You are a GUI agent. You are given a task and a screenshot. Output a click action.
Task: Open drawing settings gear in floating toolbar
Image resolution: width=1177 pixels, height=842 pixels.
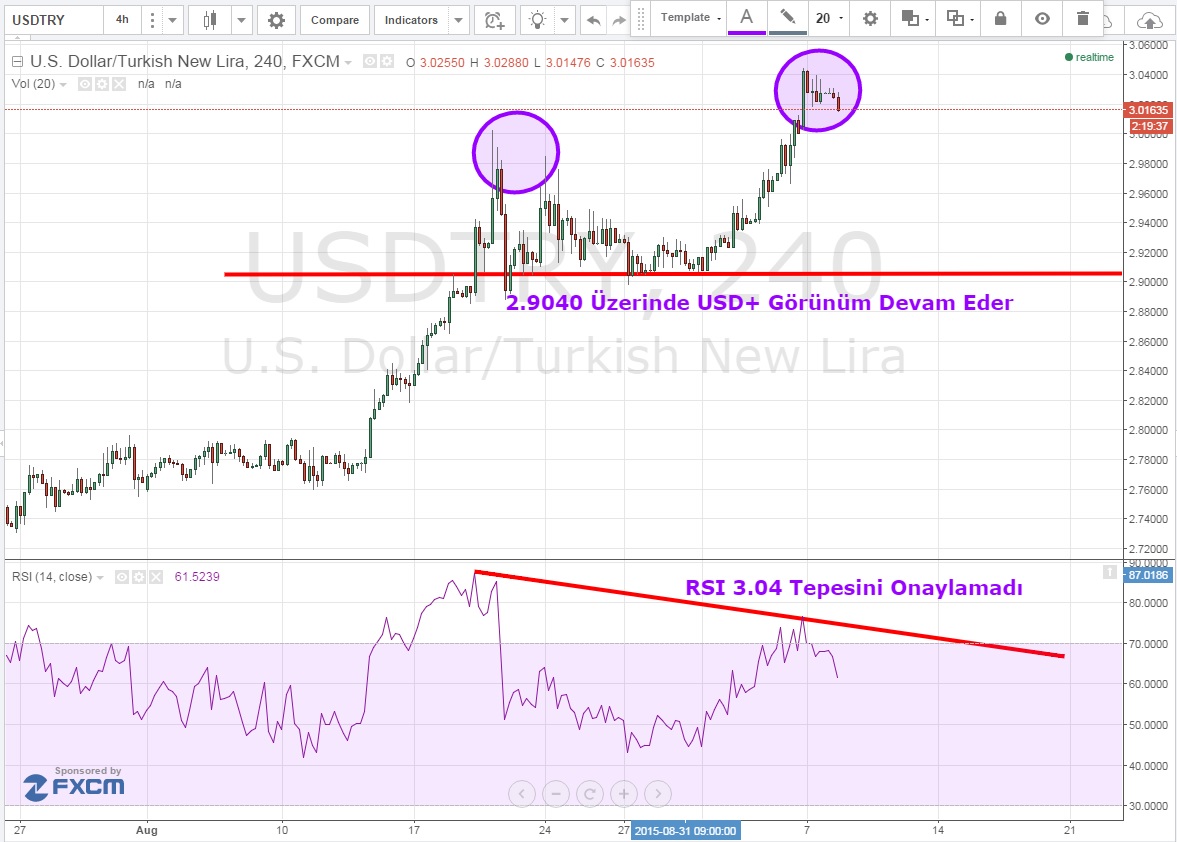pyautogui.click(x=870, y=18)
